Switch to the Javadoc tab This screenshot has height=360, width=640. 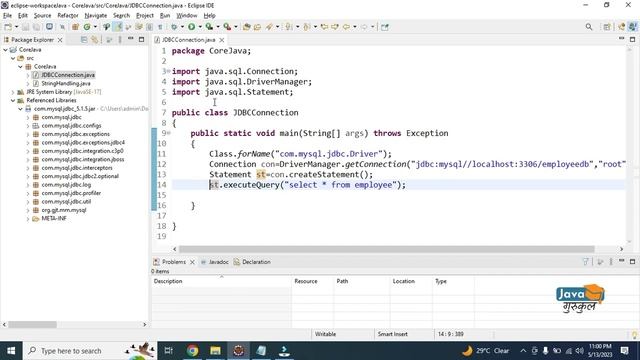[x=218, y=262]
